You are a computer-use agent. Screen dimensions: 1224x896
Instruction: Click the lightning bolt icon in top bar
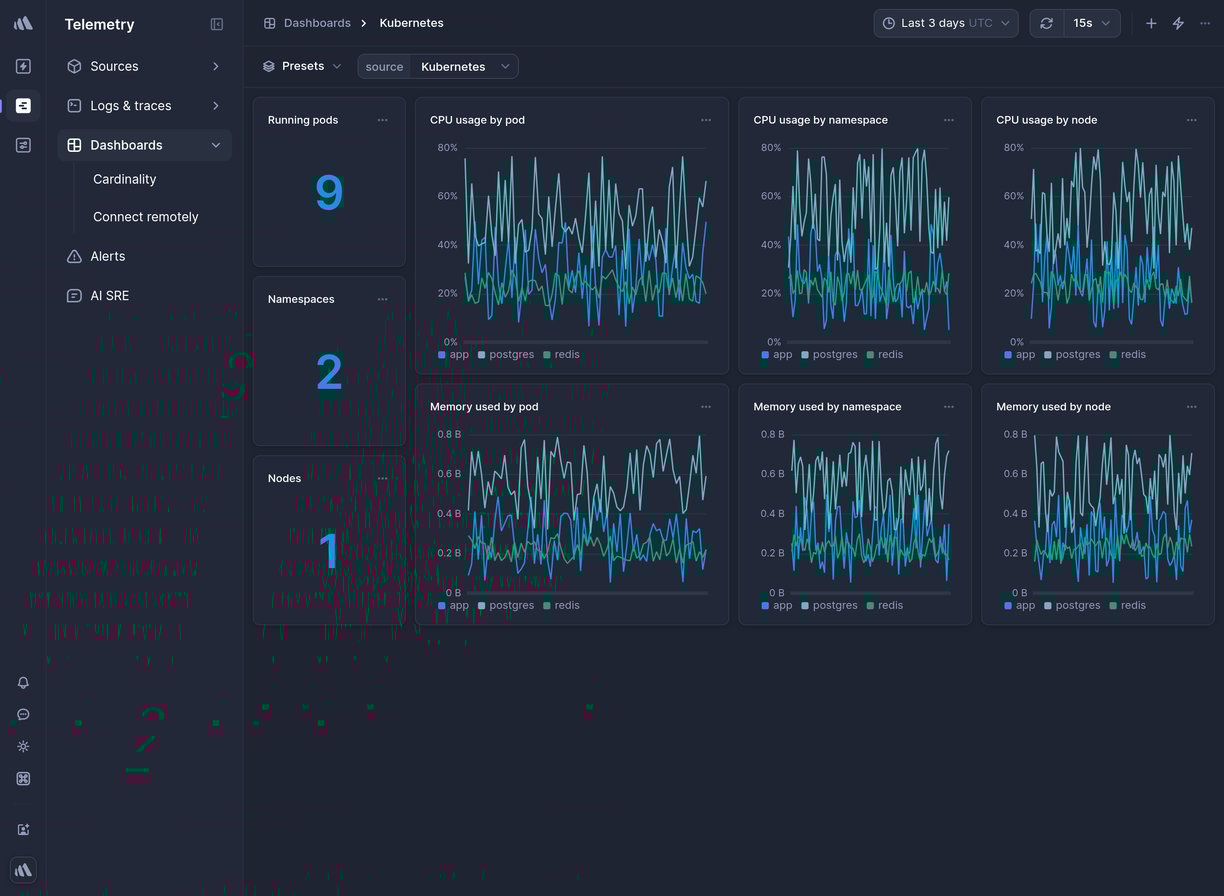coord(1178,23)
